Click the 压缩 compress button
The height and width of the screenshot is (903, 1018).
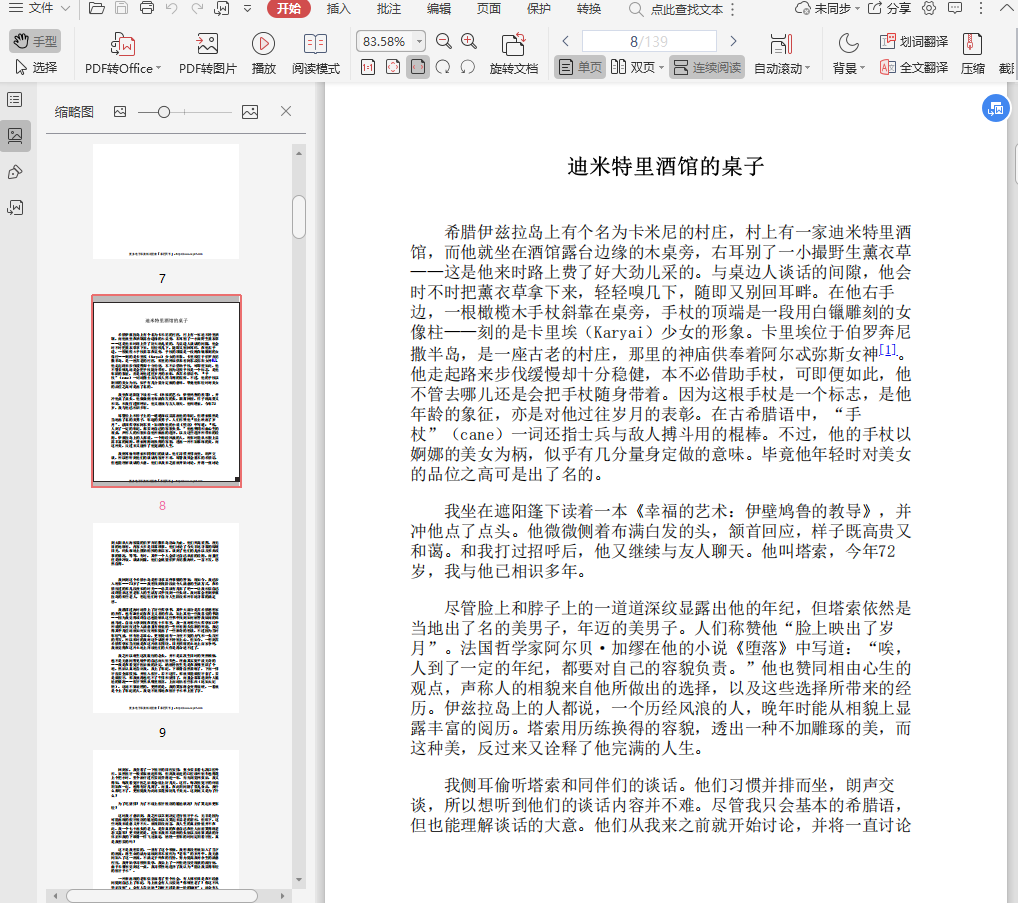(x=972, y=53)
